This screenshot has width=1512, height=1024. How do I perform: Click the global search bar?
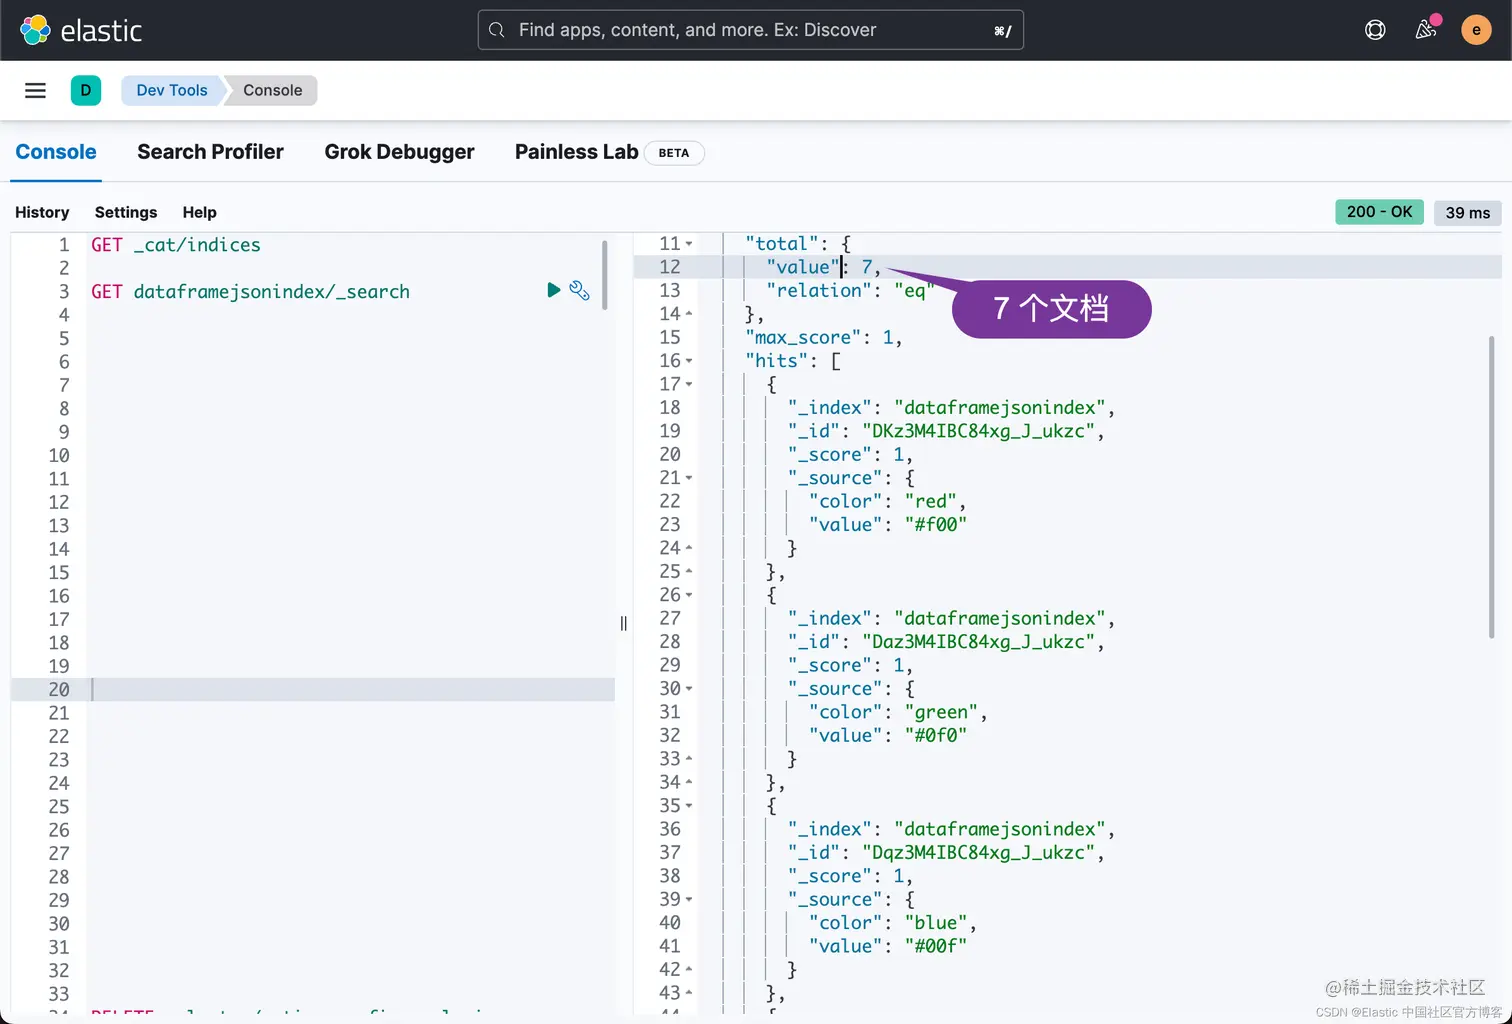click(x=751, y=30)
